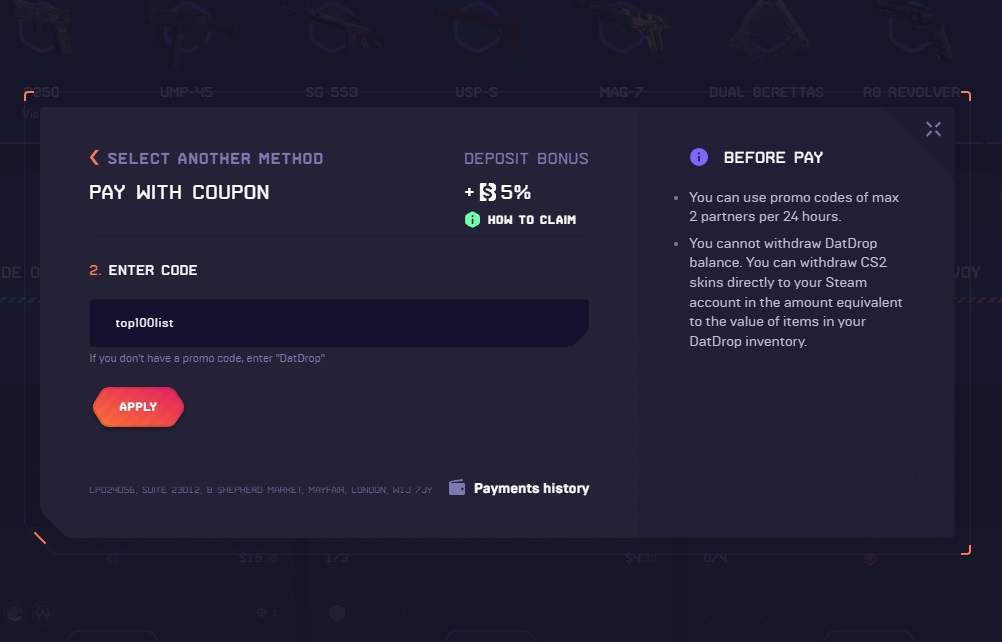This screenshot has height=642, width=1002.
Task: Dismiss the coupon dialog with the X icon
Action: tap(933, 128)
